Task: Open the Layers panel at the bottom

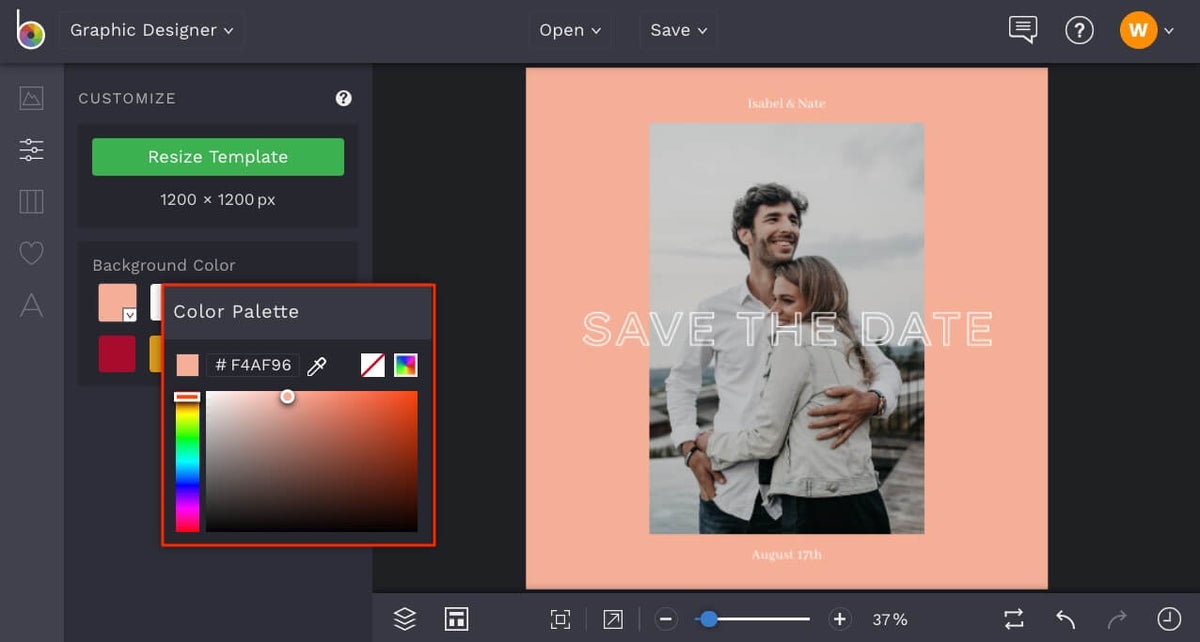Action: point(403,619)
